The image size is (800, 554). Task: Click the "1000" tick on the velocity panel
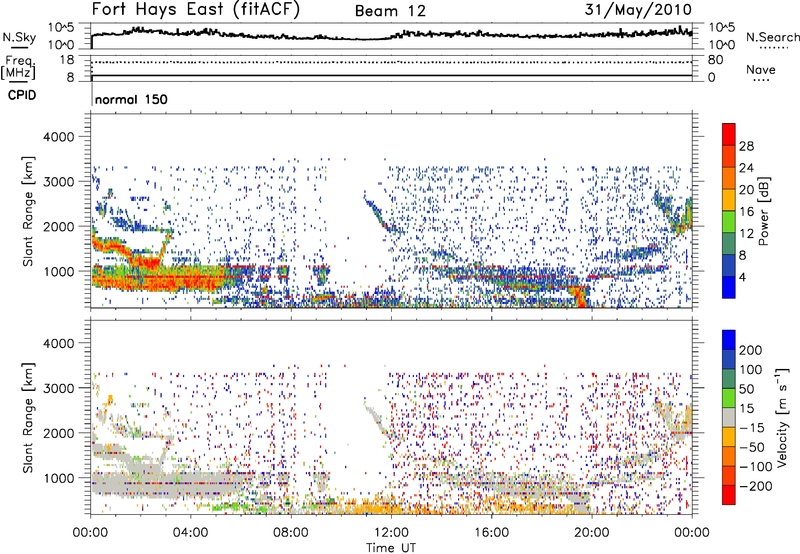[59, 478]
